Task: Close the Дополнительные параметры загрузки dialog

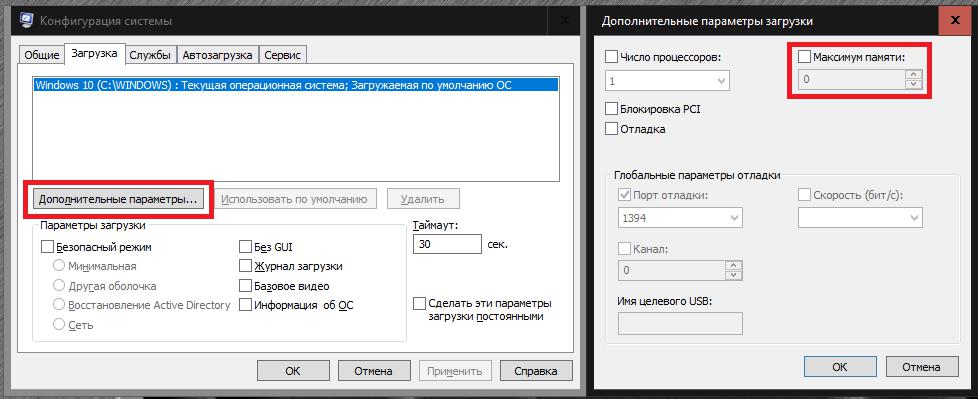Action: point(954,21)
